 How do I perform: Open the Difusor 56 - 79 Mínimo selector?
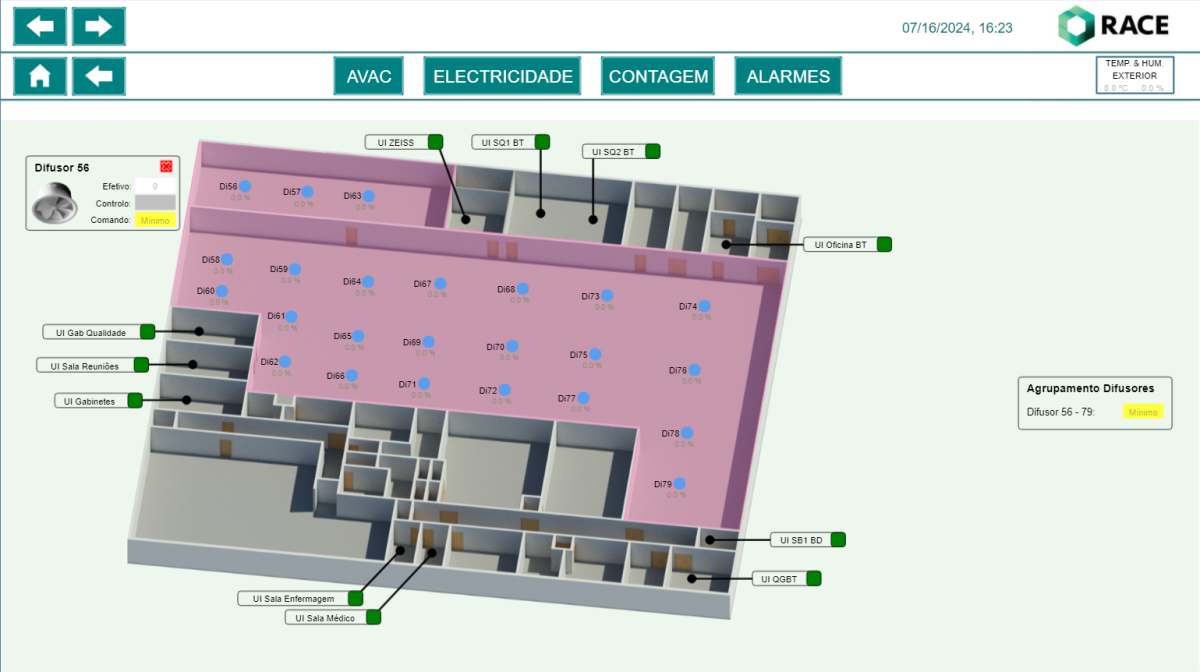pos(1143,412)
